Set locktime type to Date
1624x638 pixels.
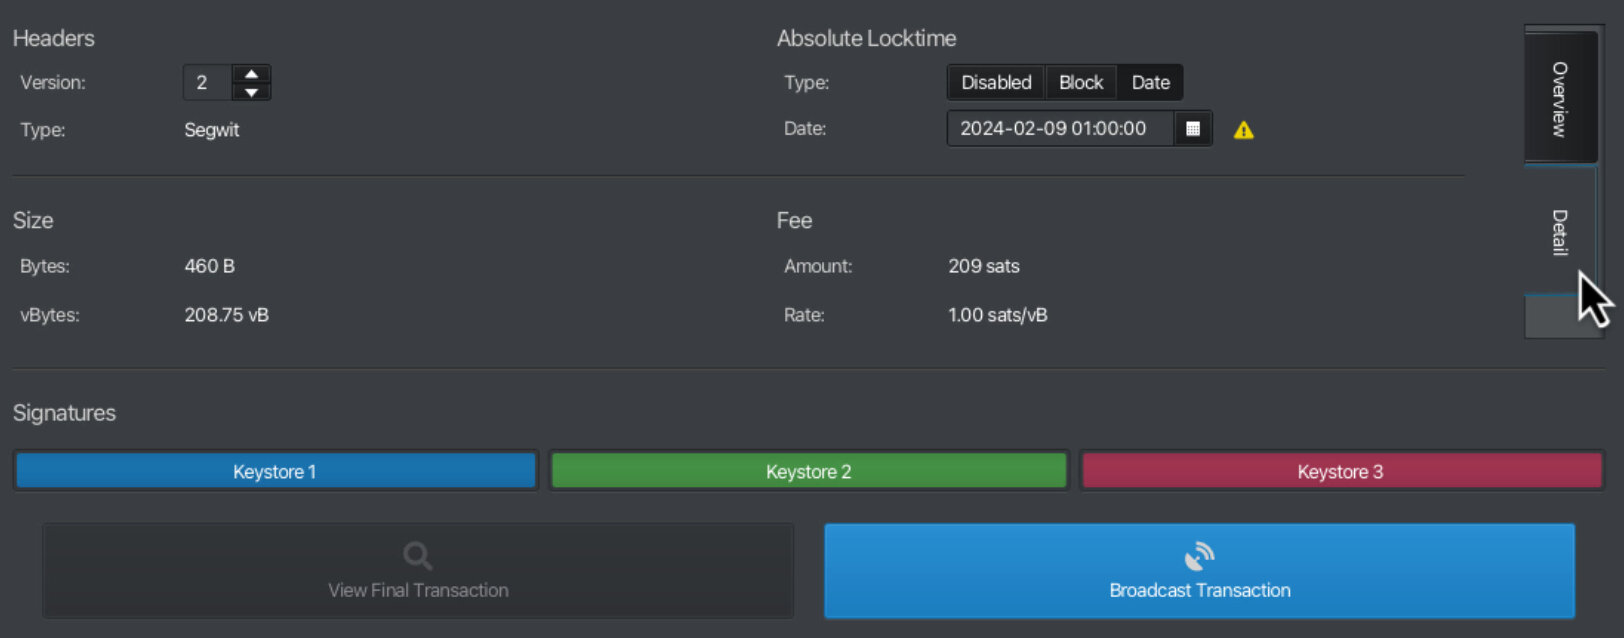[x=1150, y=83]
